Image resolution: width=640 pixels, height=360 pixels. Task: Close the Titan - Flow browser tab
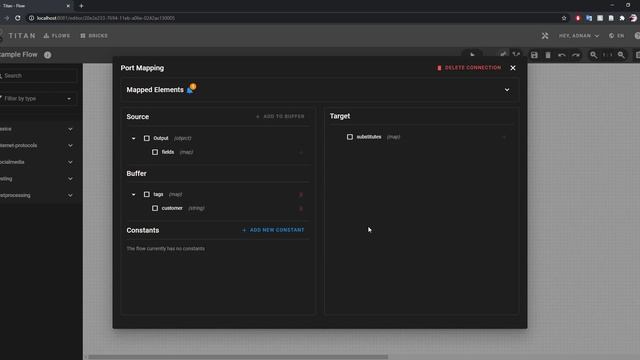click(x=68, y=6)
